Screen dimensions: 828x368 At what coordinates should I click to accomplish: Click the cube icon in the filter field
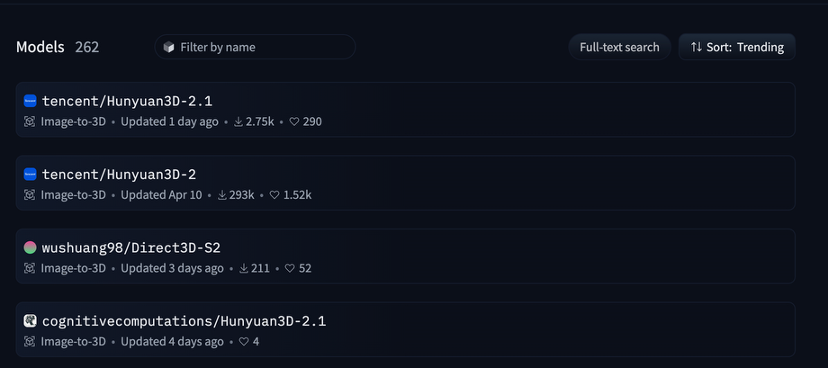(169, 47)
